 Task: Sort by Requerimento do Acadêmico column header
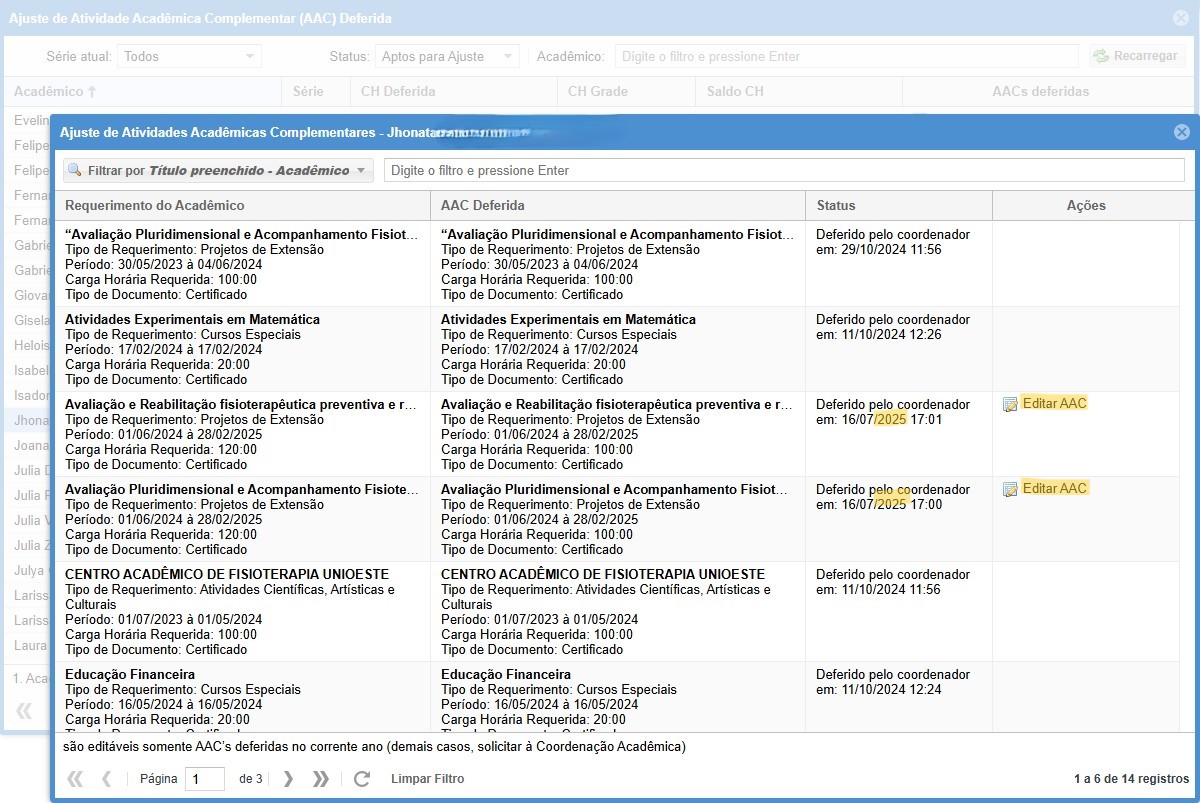coord(155,206)
